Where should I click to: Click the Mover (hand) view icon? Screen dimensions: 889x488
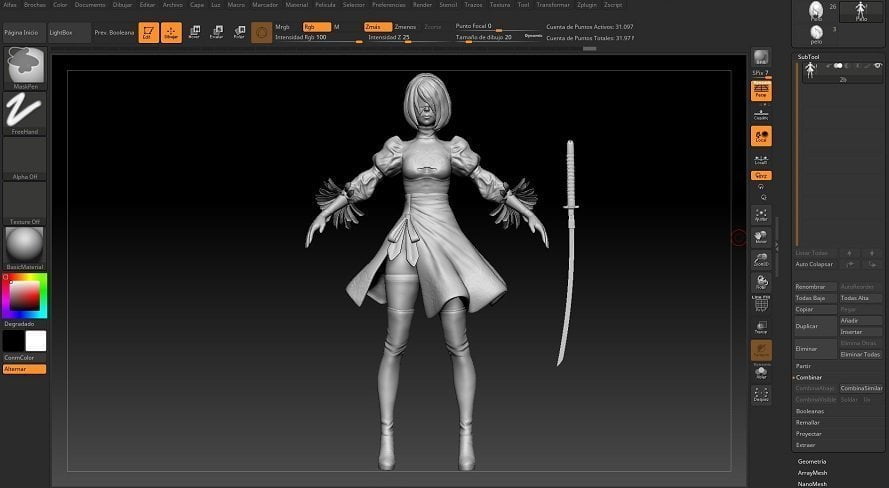[761, 237]
